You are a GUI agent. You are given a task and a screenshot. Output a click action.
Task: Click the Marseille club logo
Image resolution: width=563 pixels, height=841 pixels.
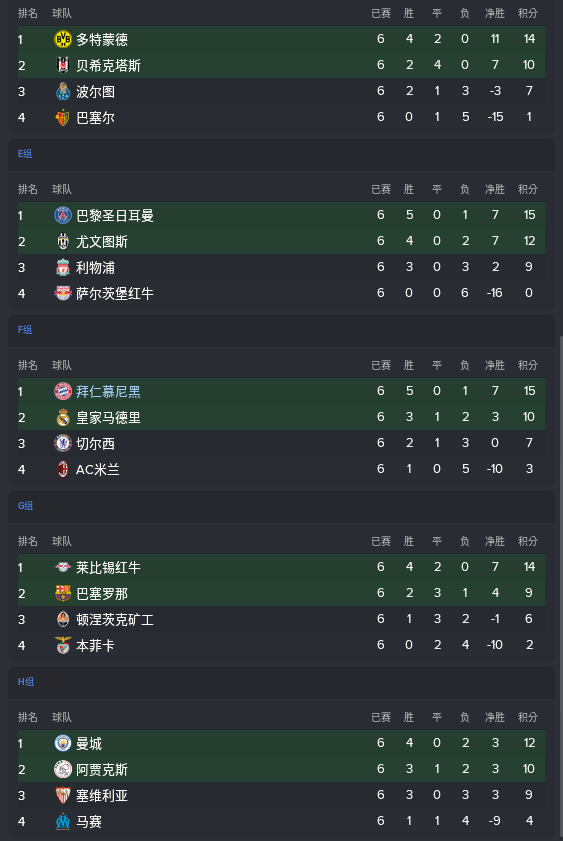(63, 821)
